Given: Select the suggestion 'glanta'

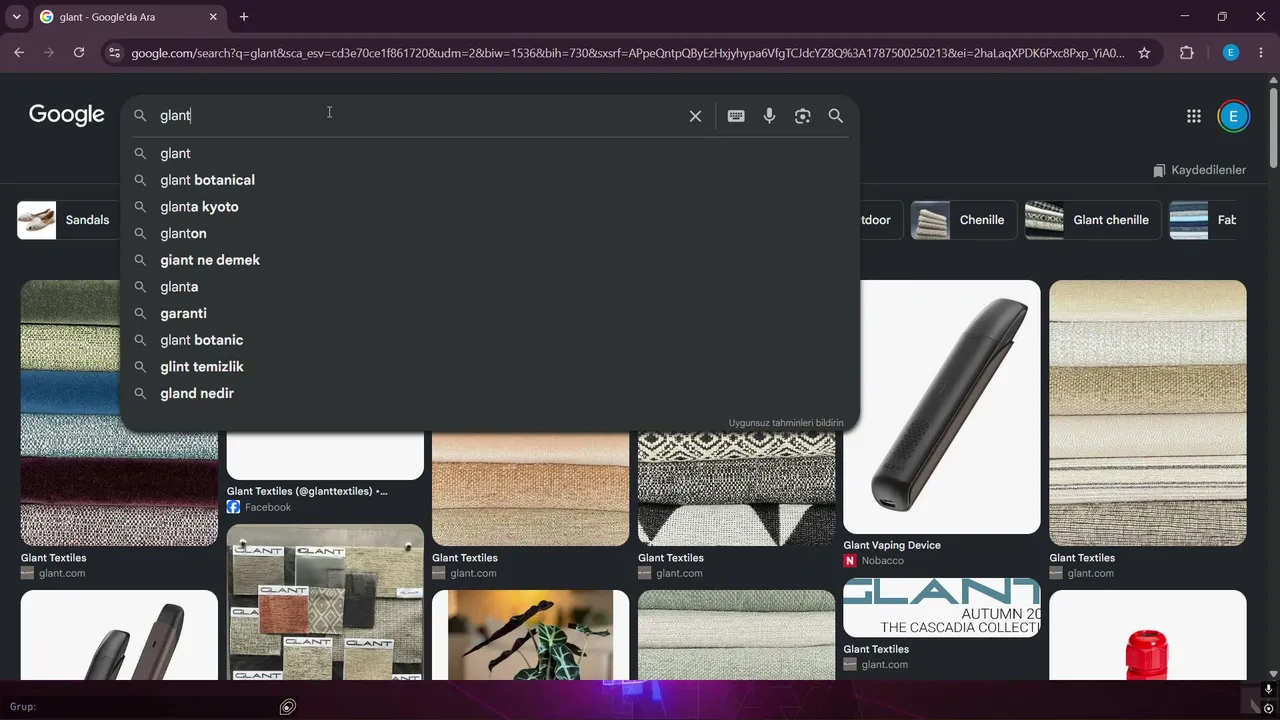Looking at the screenshot, I should coord(490,287).
